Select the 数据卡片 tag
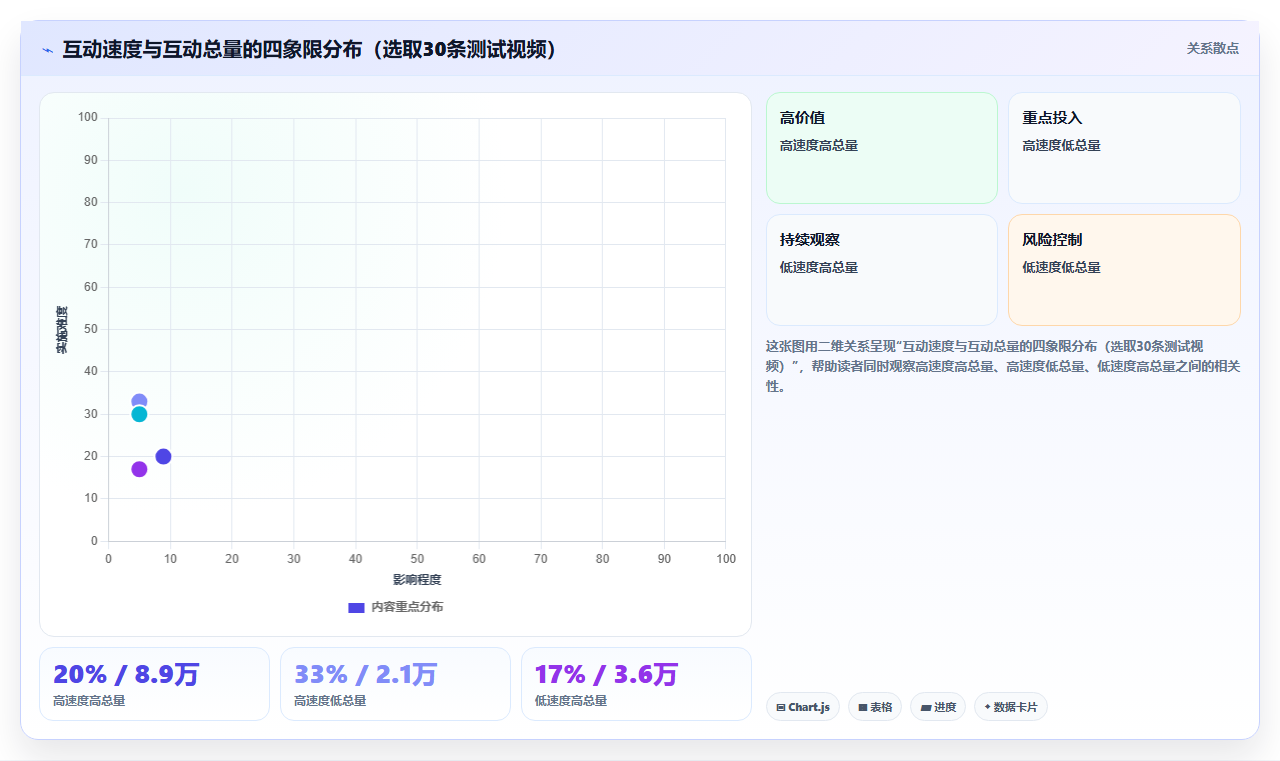Image resolution: width=1280 pixels, height=761 pixels. pos(1011,707)
